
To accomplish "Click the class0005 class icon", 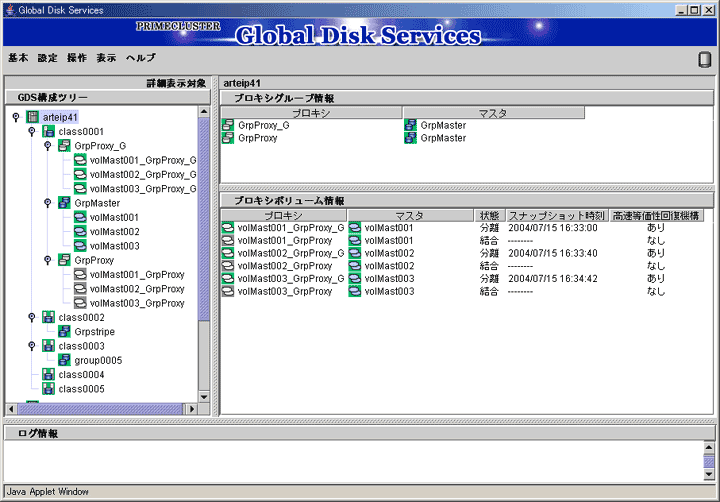I will click(x=48, y=389).
